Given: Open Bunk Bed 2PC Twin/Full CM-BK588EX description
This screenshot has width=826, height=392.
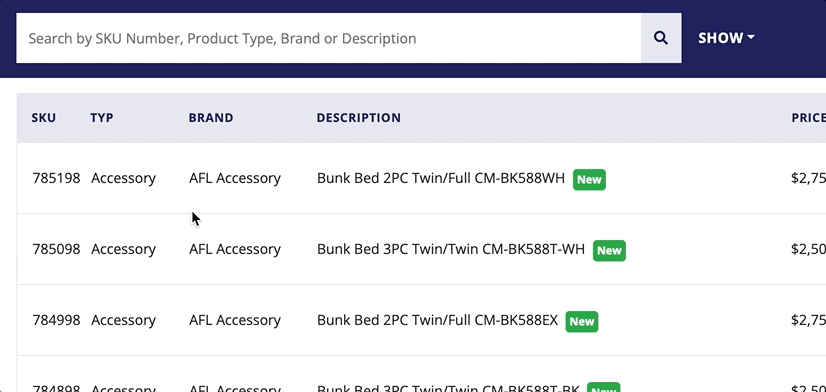Looking at the screenshot, I should pyautogui.click(x=437, y=320).
